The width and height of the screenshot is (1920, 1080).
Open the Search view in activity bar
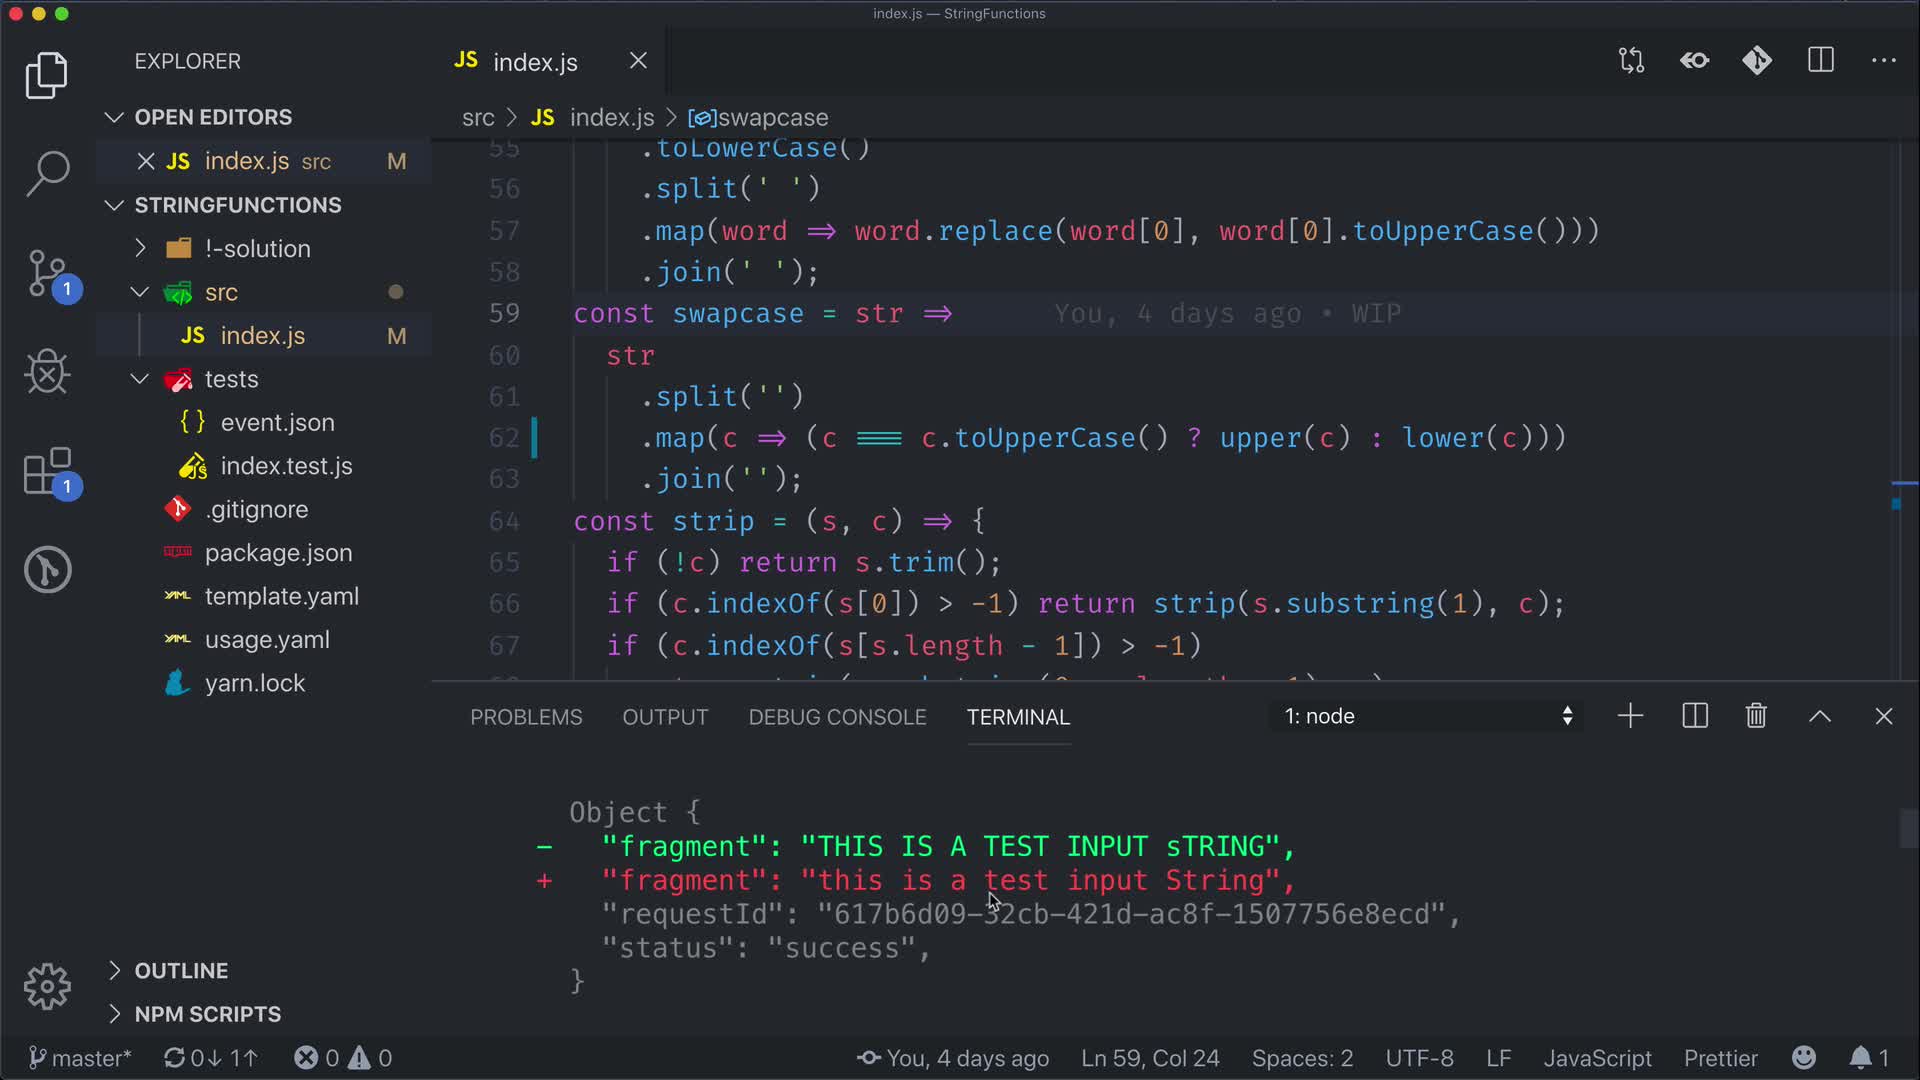coord(47,173)
